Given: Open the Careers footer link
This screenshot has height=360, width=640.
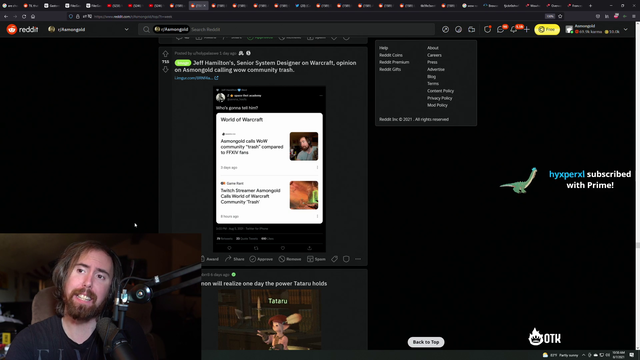Looking at the screenshot, I should [x=434, y=55].
